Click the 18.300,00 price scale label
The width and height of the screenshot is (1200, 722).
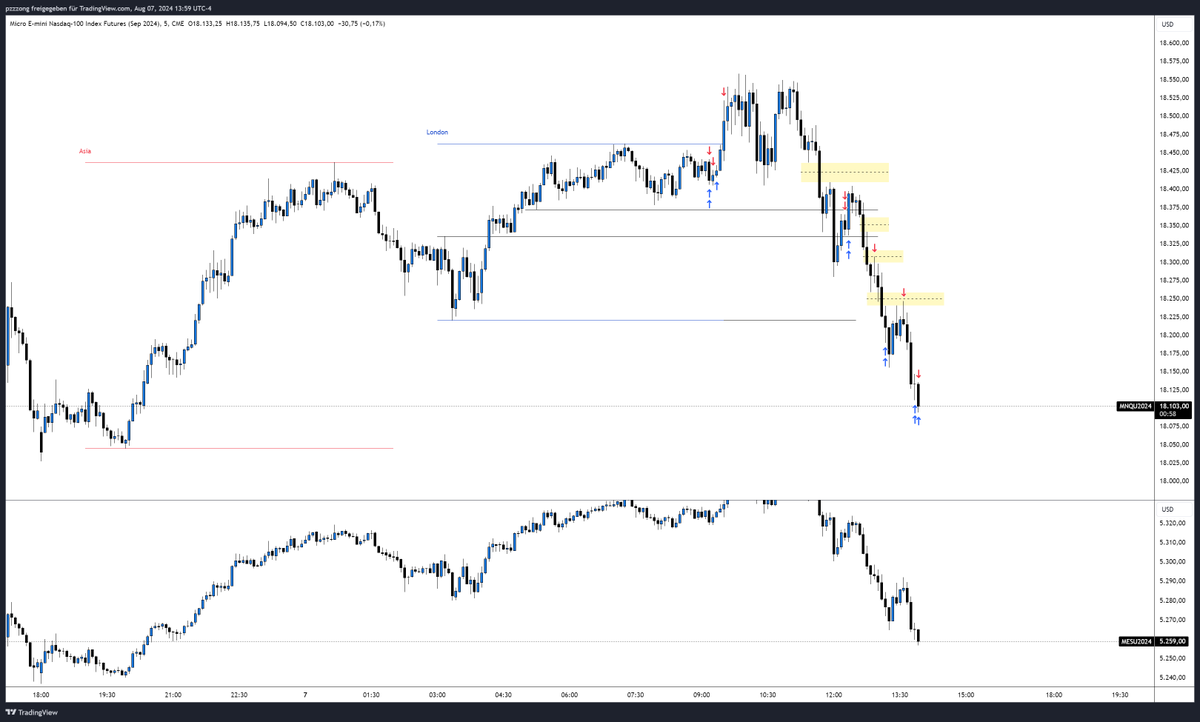pyautogui.click(x=1175, y=261)
